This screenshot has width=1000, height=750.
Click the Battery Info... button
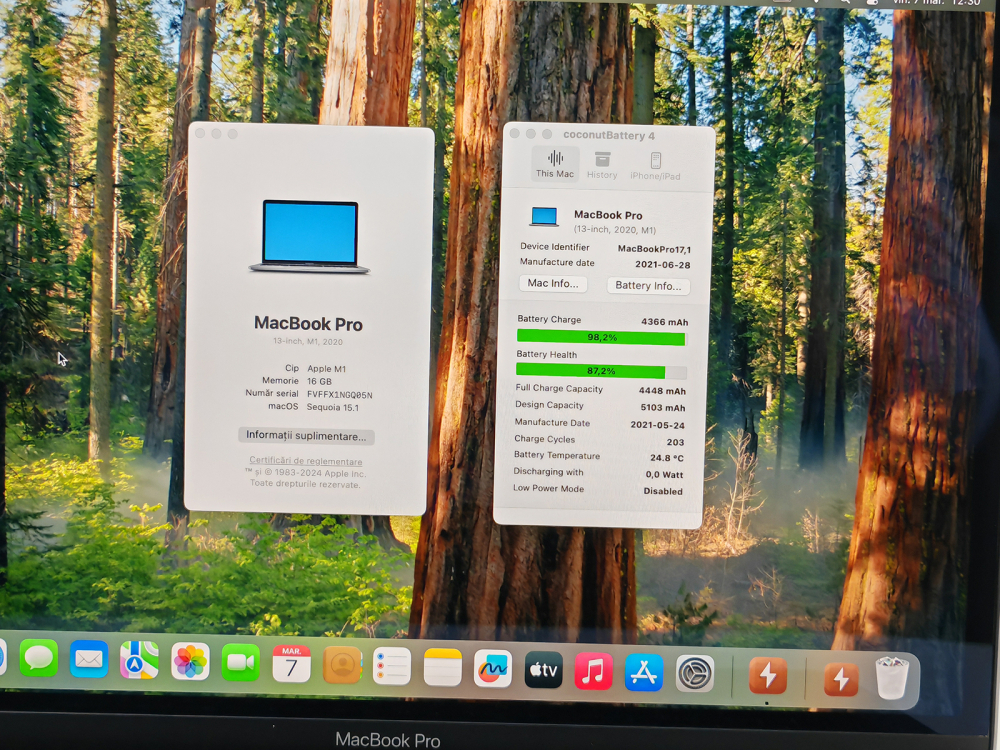tap(648, 286)
